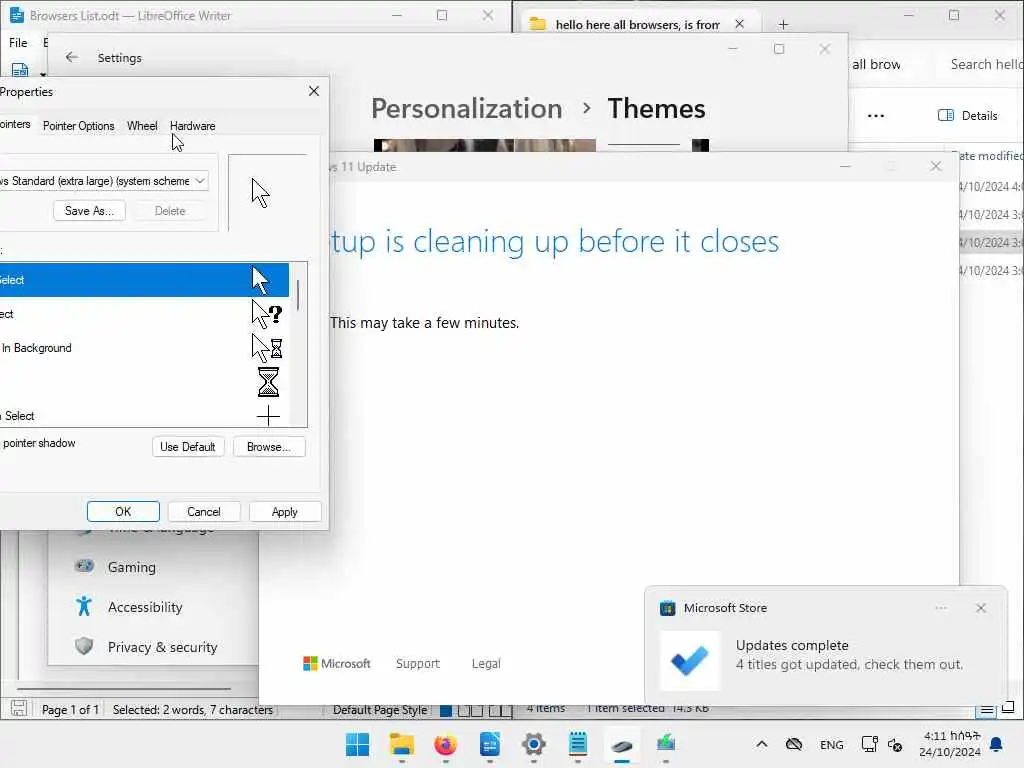Open File Explorer See more options
Screen dimensions: 1024x768
[x=876, y=116]
